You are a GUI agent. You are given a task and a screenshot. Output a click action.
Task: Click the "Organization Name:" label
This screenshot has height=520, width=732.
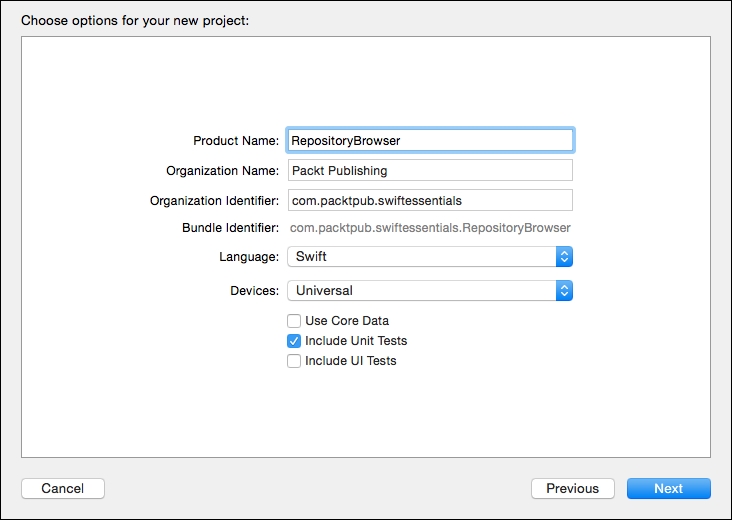pos(223,171)
